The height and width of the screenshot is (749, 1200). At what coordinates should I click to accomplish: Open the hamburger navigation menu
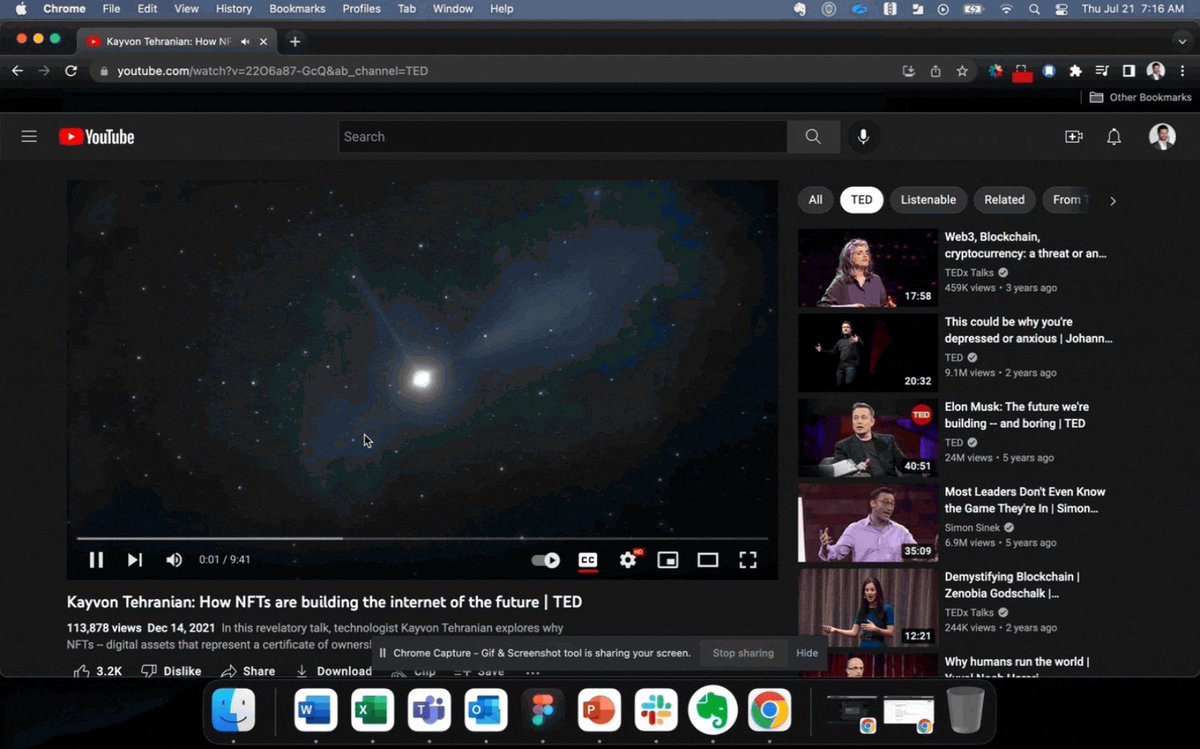coord(29,136)
